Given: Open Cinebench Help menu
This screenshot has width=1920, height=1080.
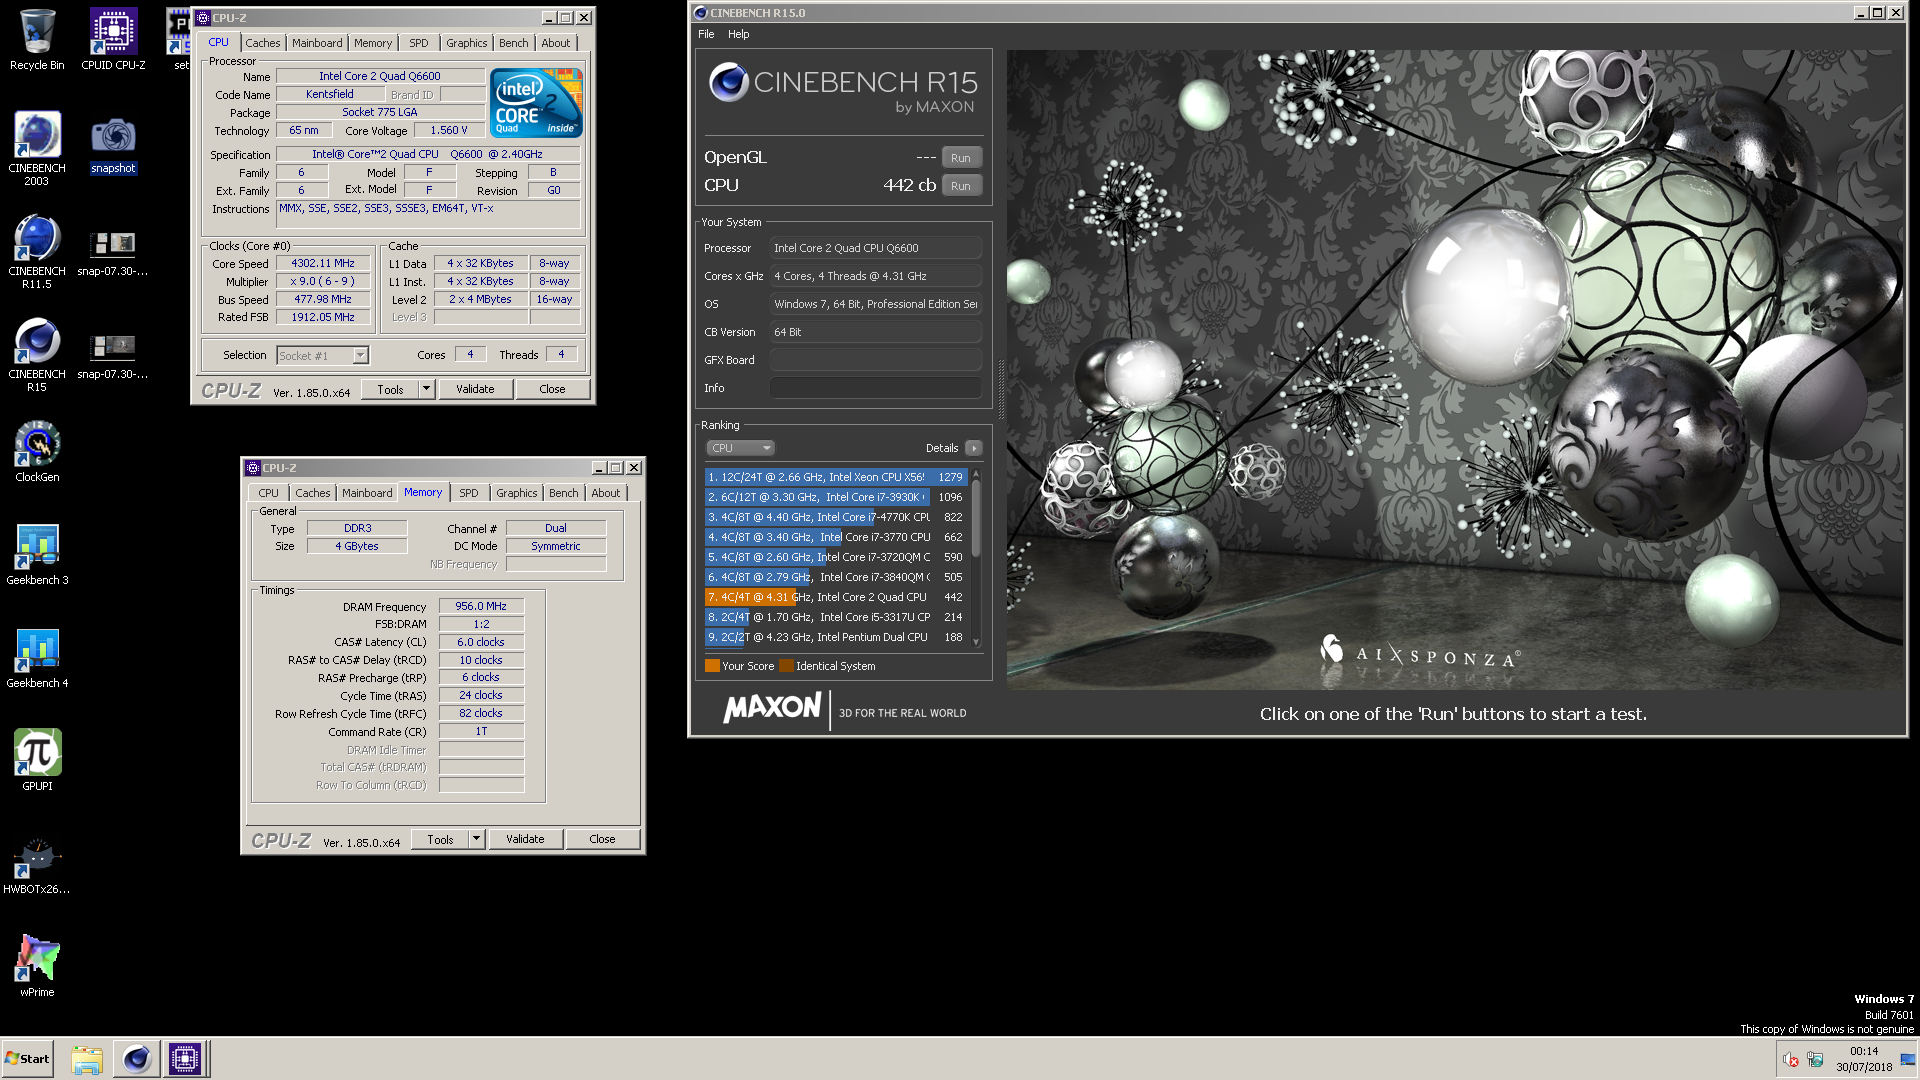Looking at the screenshot, I should pyautogui.click(x=738, y=34).
